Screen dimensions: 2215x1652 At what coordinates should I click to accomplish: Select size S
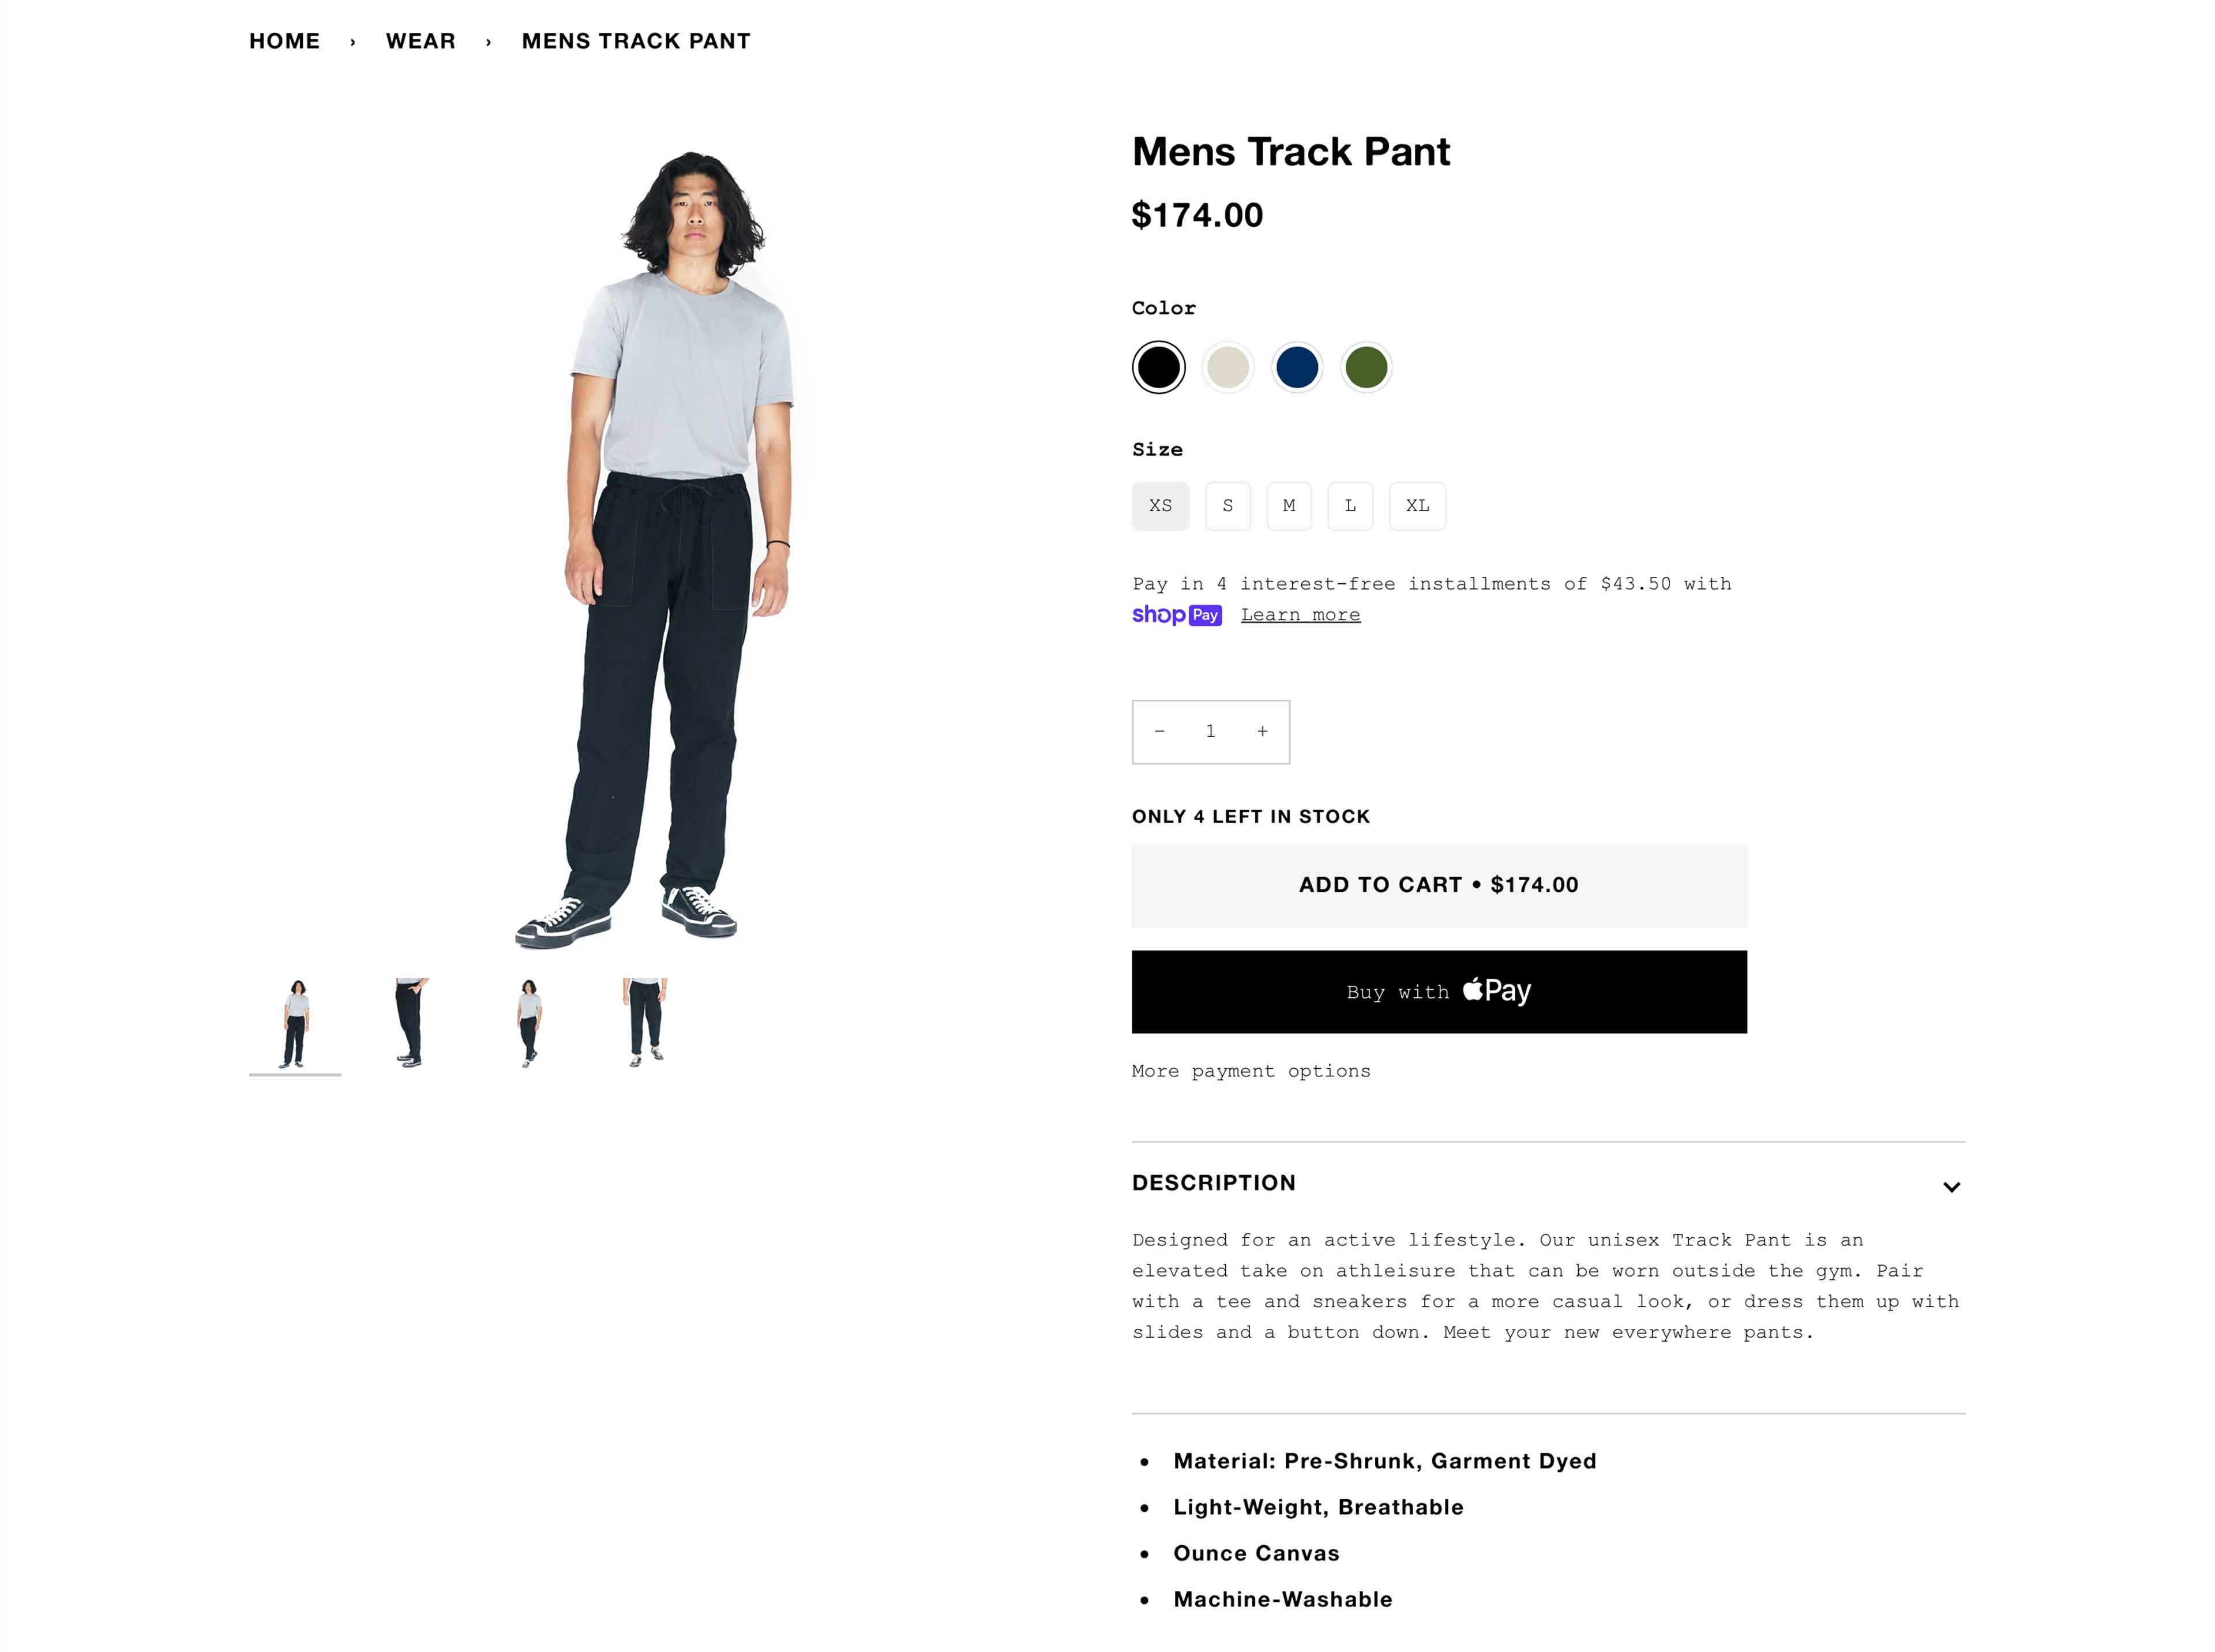(x=1228, y=506)
